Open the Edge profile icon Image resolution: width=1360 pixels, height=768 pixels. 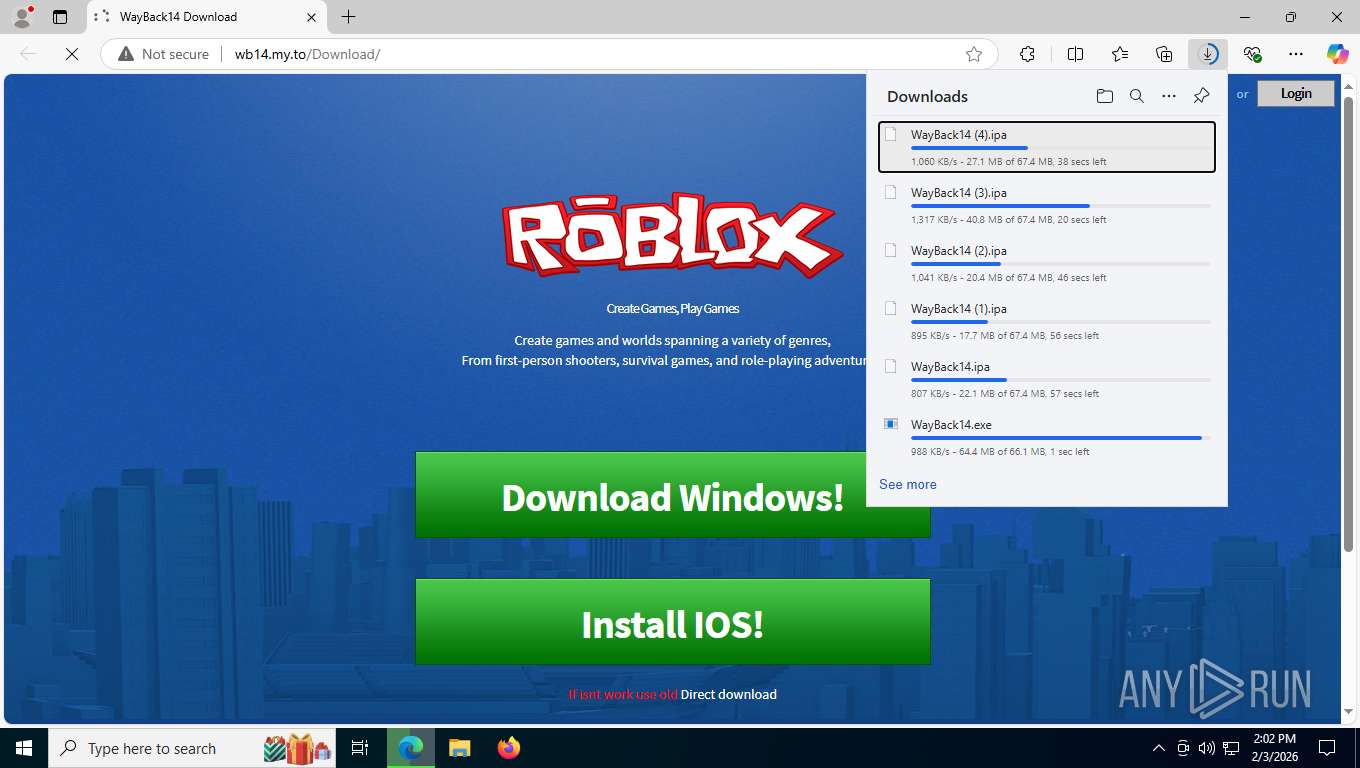22,17
